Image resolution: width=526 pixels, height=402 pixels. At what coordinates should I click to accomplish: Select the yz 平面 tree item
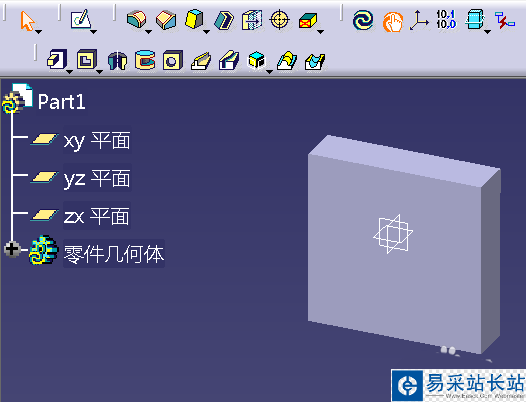pos(97,178)
